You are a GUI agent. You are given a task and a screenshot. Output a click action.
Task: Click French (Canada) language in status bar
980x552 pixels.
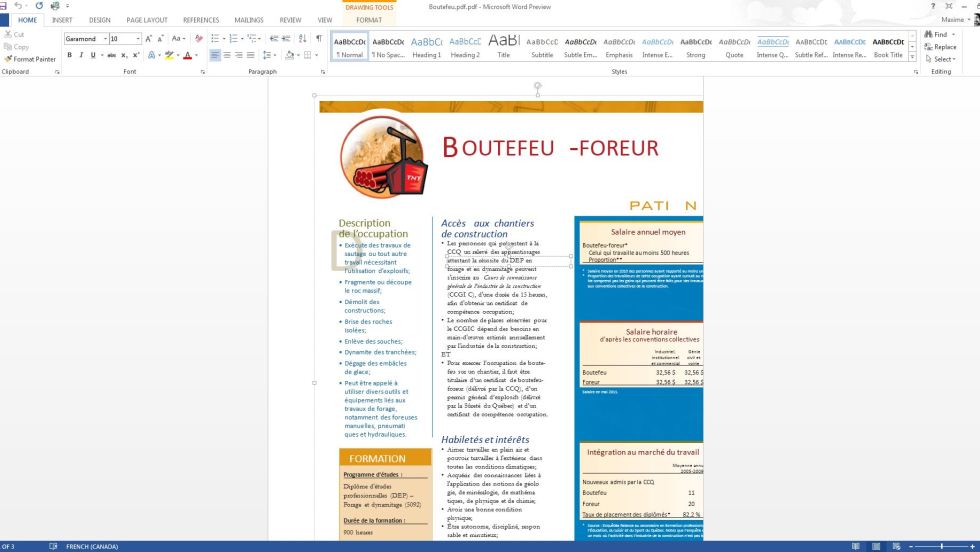(x=90, y=547)
